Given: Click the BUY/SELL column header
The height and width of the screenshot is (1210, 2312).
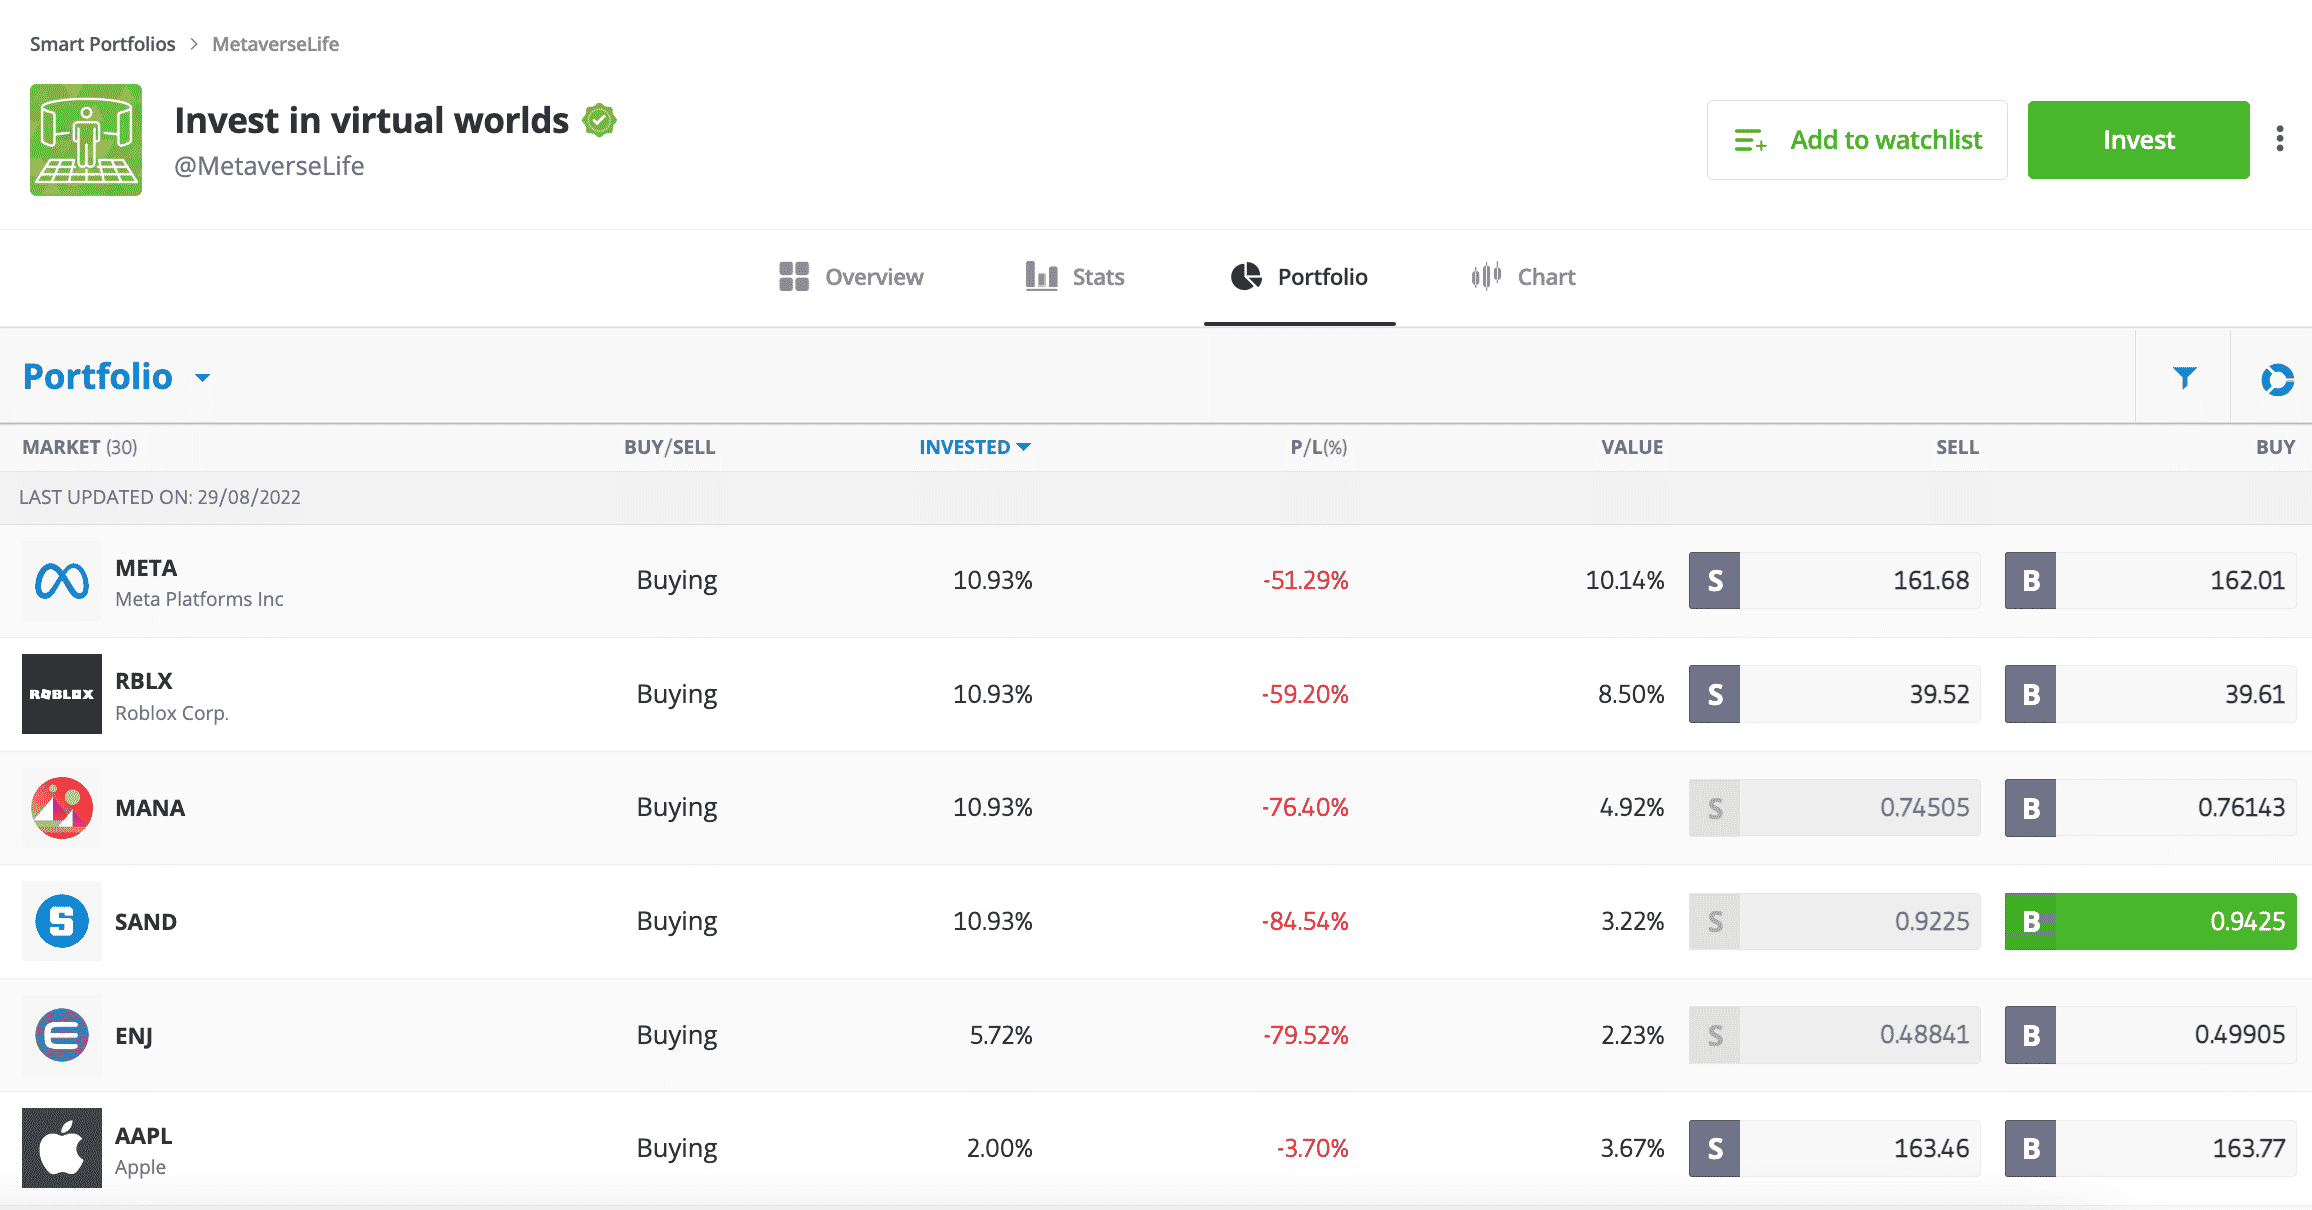Looking at the screenshot, I should click(669, 447).
